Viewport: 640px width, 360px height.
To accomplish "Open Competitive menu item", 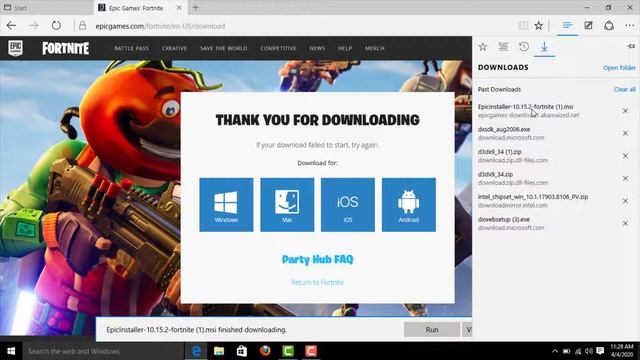I will click(x=278, y=48).
